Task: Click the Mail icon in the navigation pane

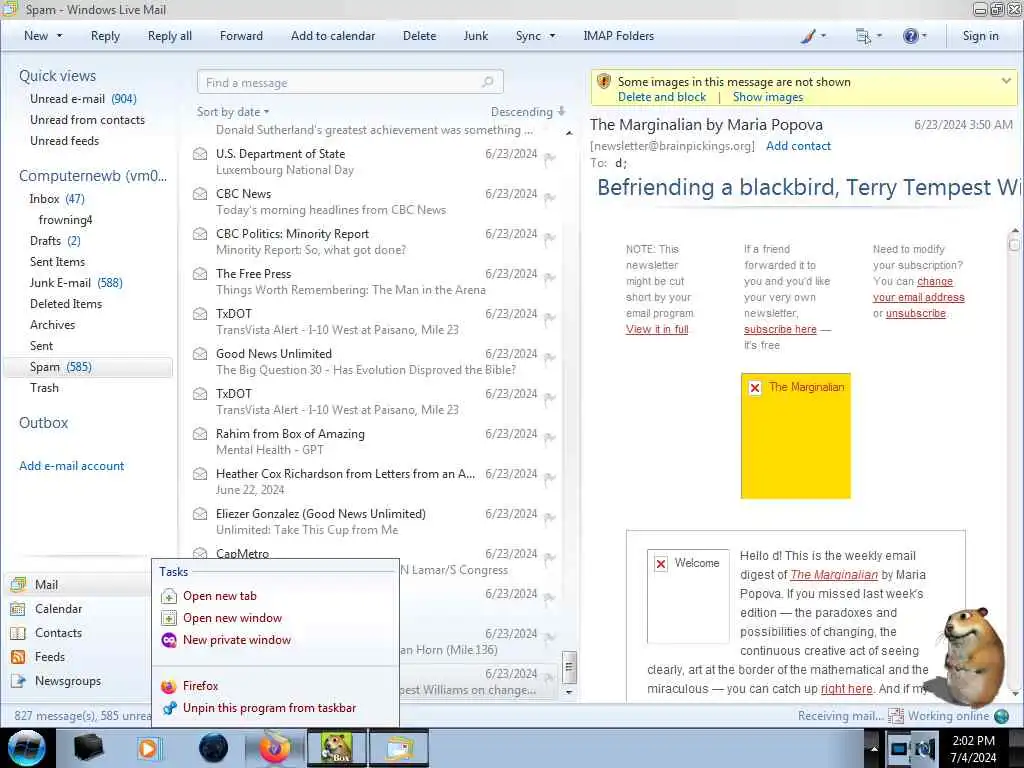Action: pyautogui.click(x=18, y=584)
